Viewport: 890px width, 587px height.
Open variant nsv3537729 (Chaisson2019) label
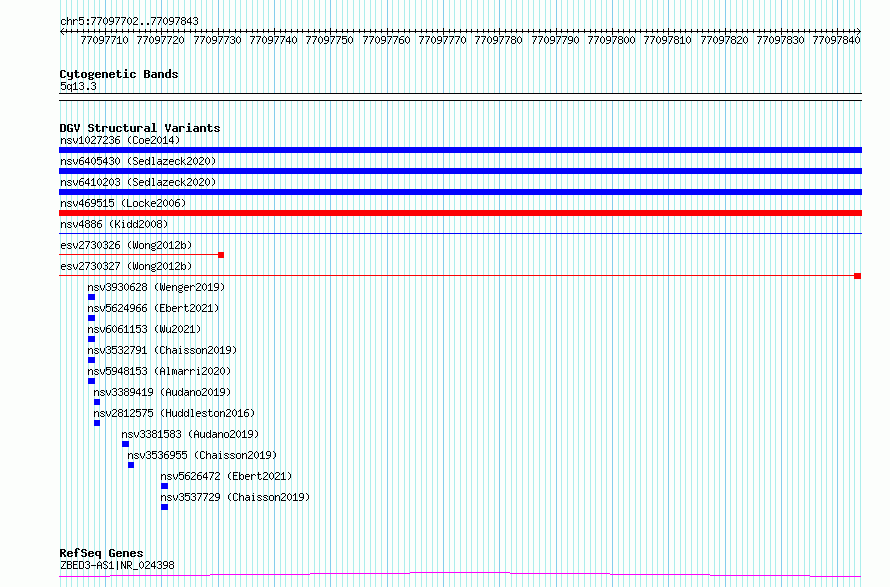click(236, 497)
